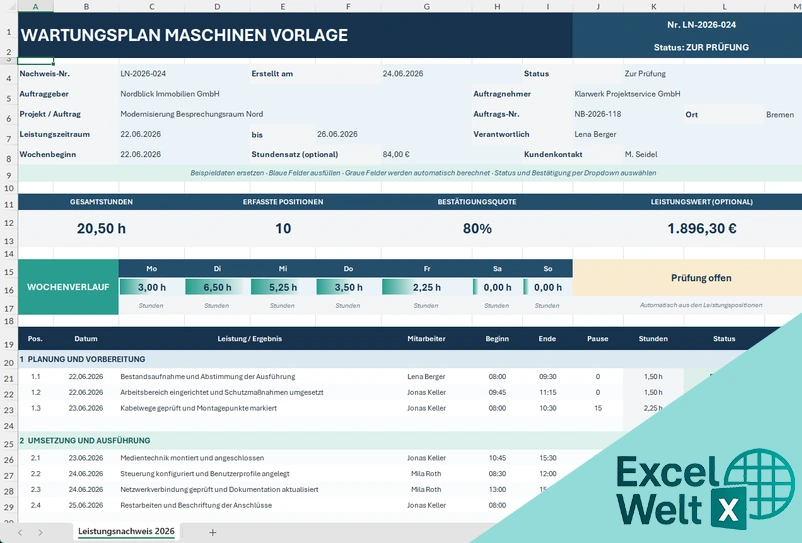Select Mila Roth in position 2.2
802x543 pixels.
[426, 474]
